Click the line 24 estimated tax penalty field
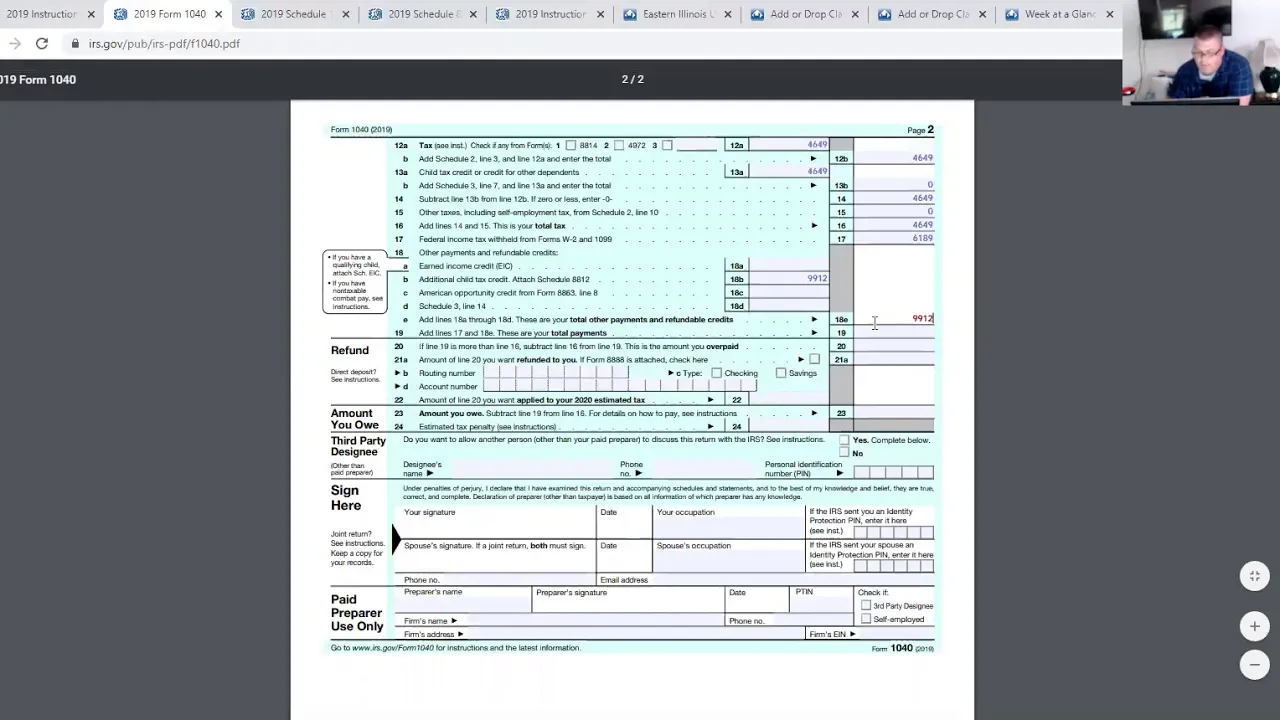This screenshot has height=720, width=1280. pos(789,426)
